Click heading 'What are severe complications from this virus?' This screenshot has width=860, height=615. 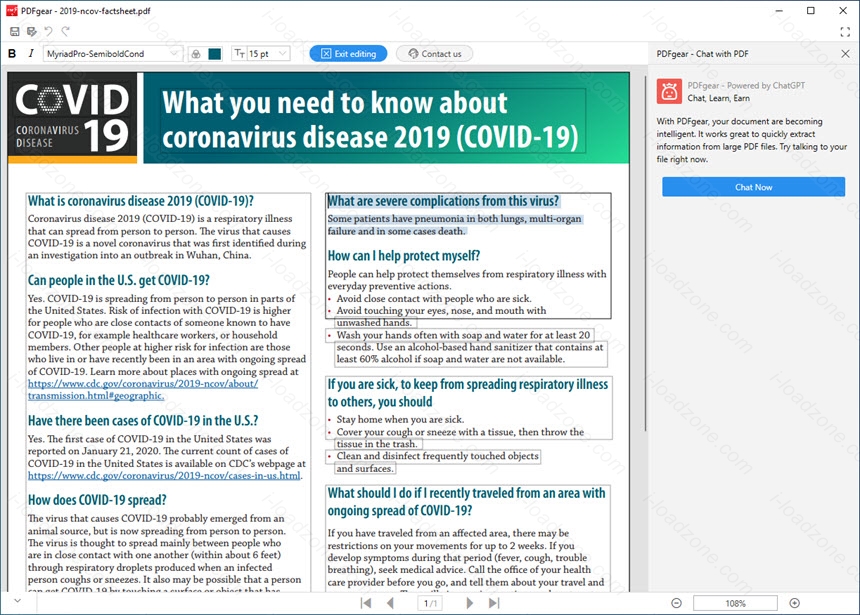pyautogui.click(x=443, y=201)
